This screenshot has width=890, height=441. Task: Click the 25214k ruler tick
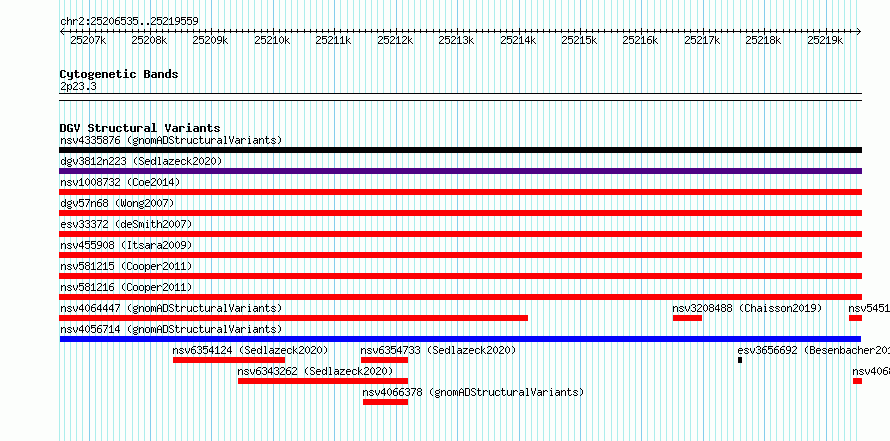[x=518, y=40]
